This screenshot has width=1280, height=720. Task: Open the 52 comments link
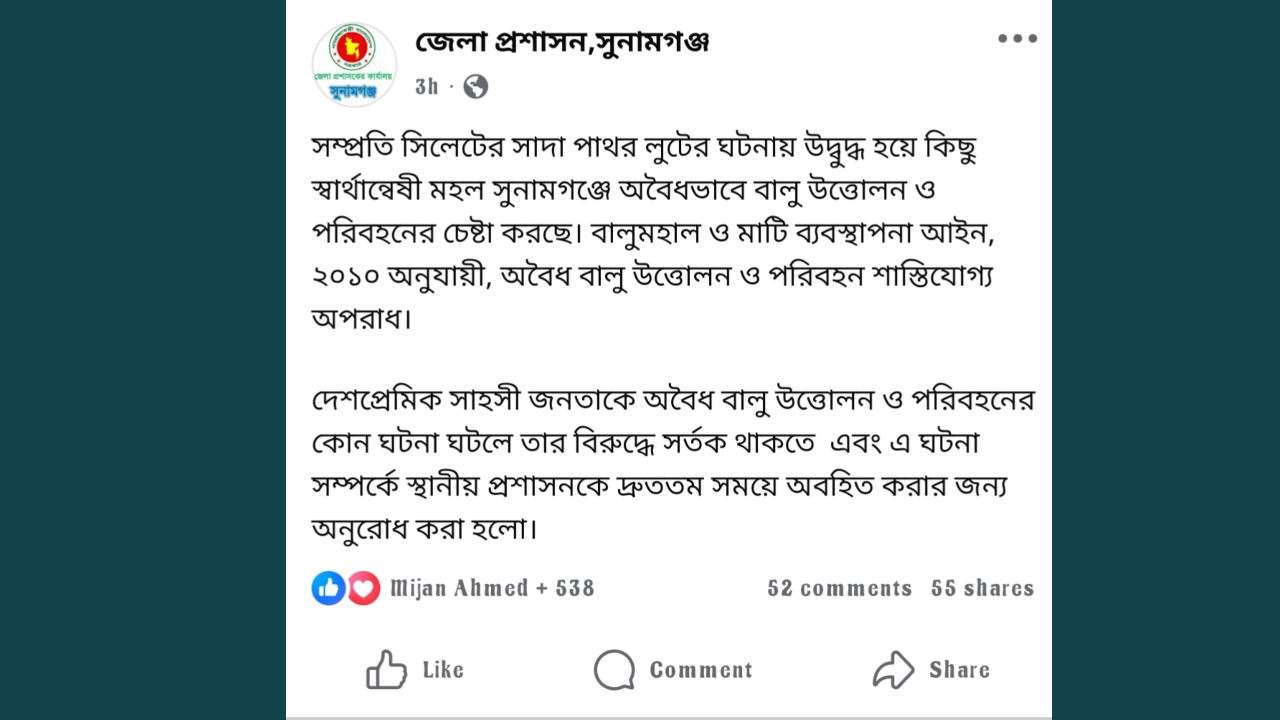coord(839,588)
